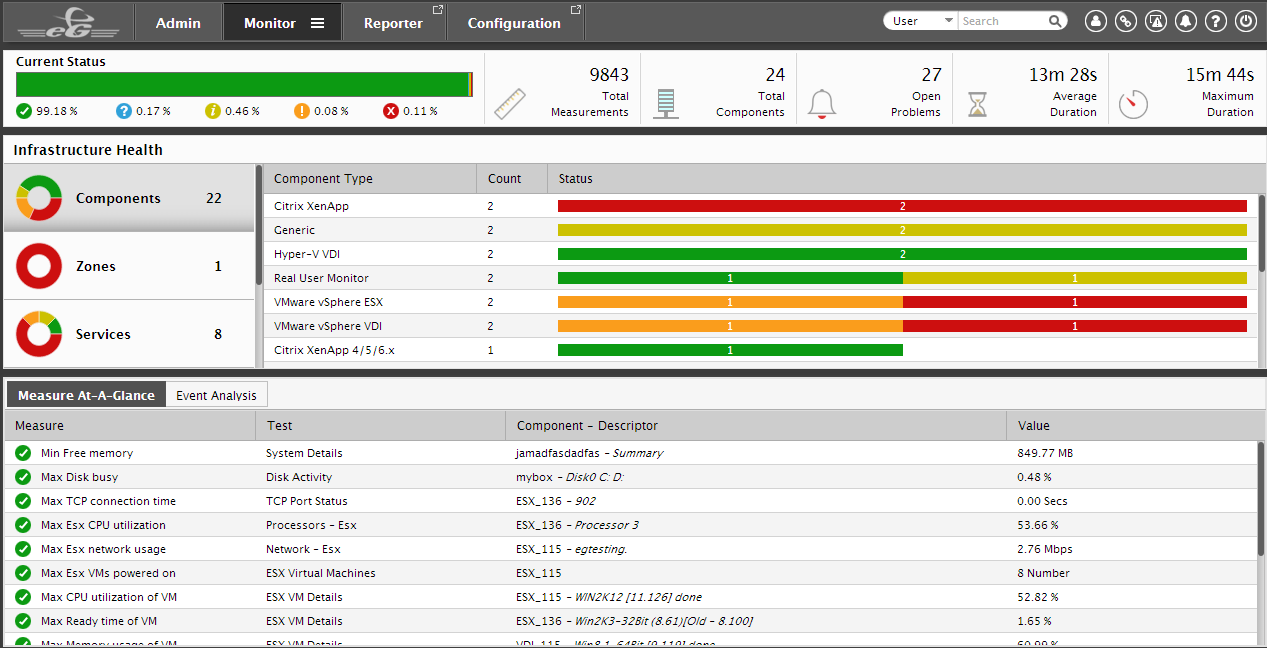1267x648 pixels.
Task: Open the Admin menu
Action: point(178,22)
